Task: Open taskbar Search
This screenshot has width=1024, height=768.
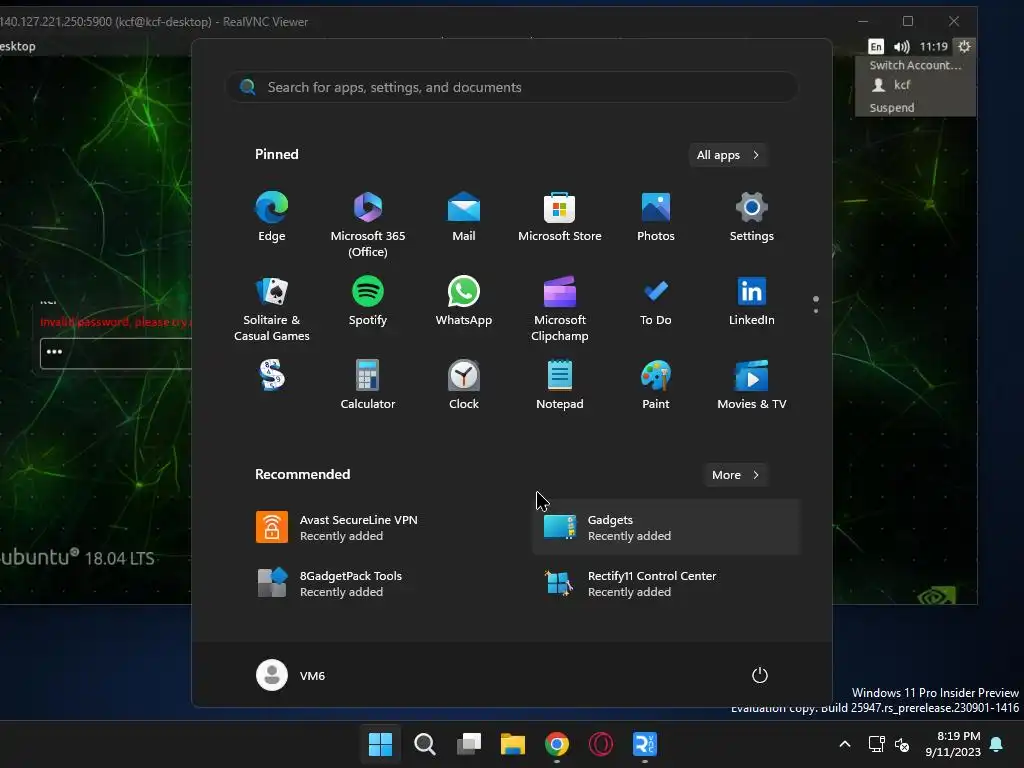Action: click(x=424, y=744)
